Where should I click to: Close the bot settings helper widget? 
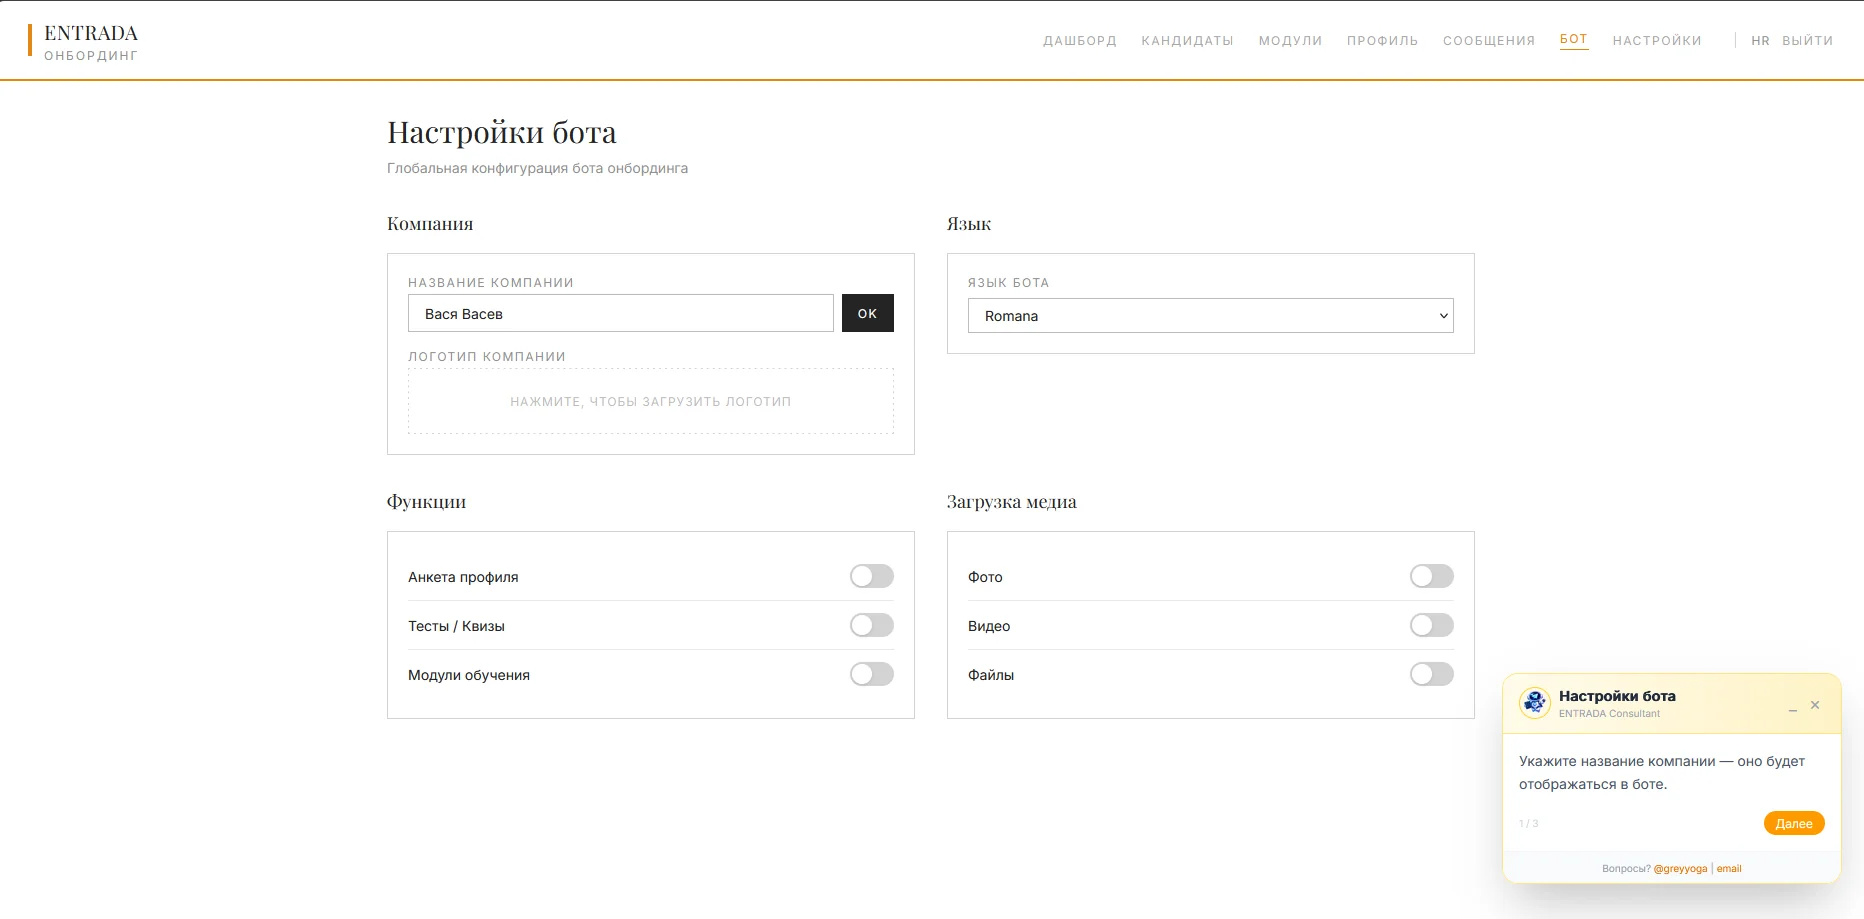coord(1815,705)
